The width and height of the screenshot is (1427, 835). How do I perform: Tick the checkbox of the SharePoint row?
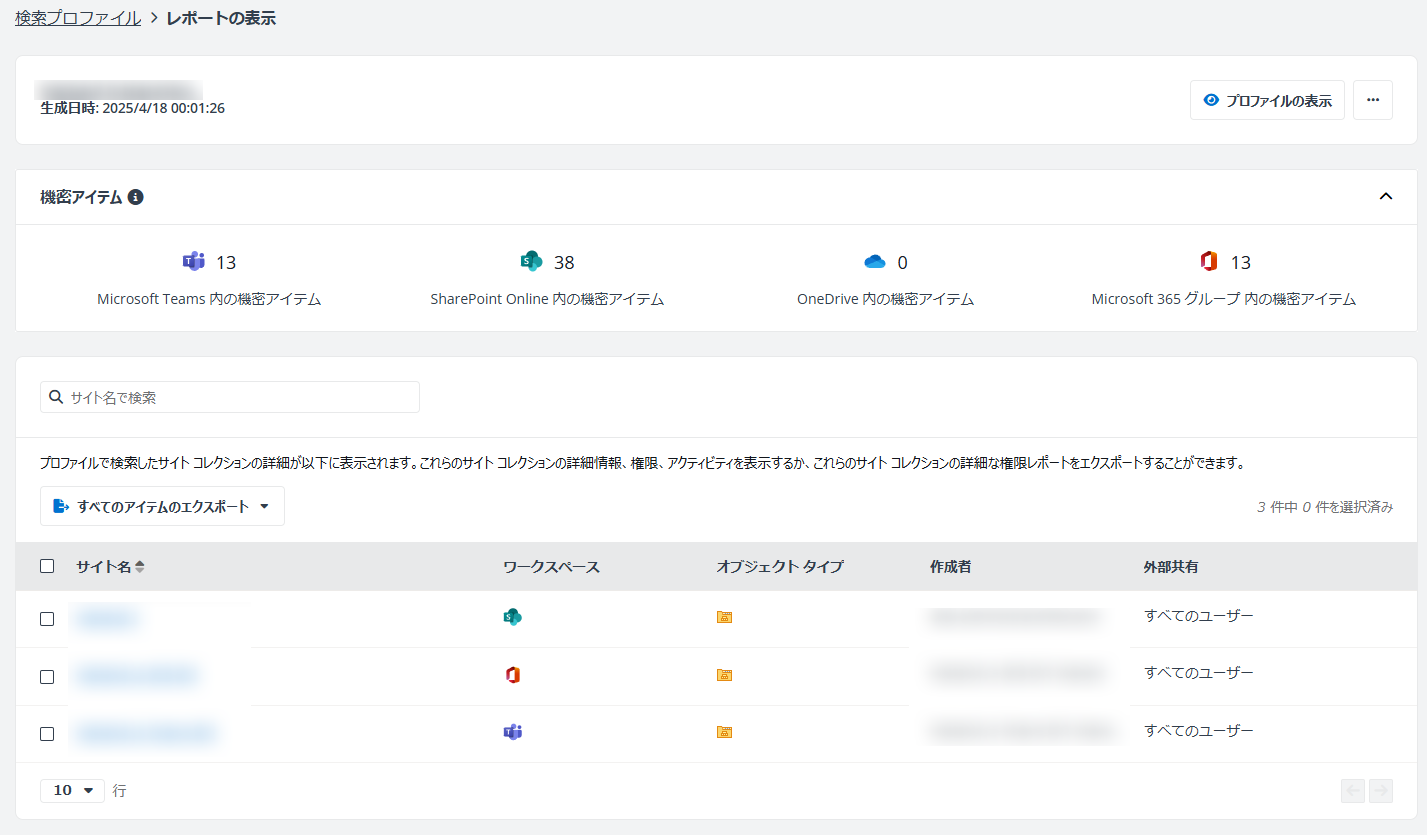(x=47, y=619)
